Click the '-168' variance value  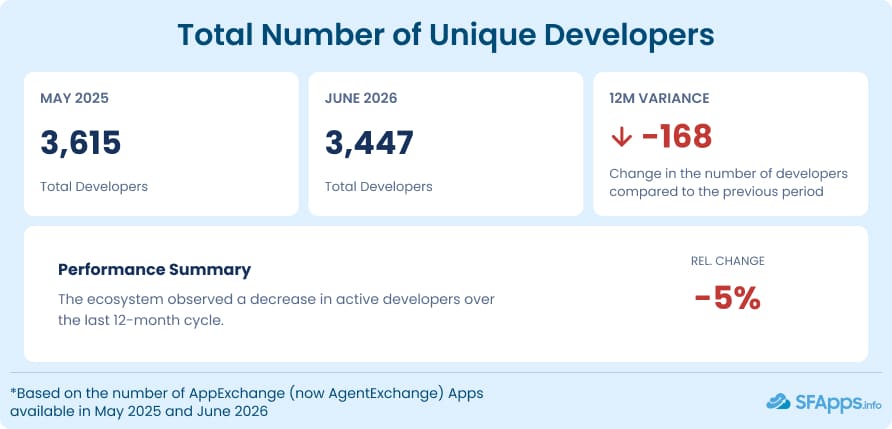click(677, 137)
